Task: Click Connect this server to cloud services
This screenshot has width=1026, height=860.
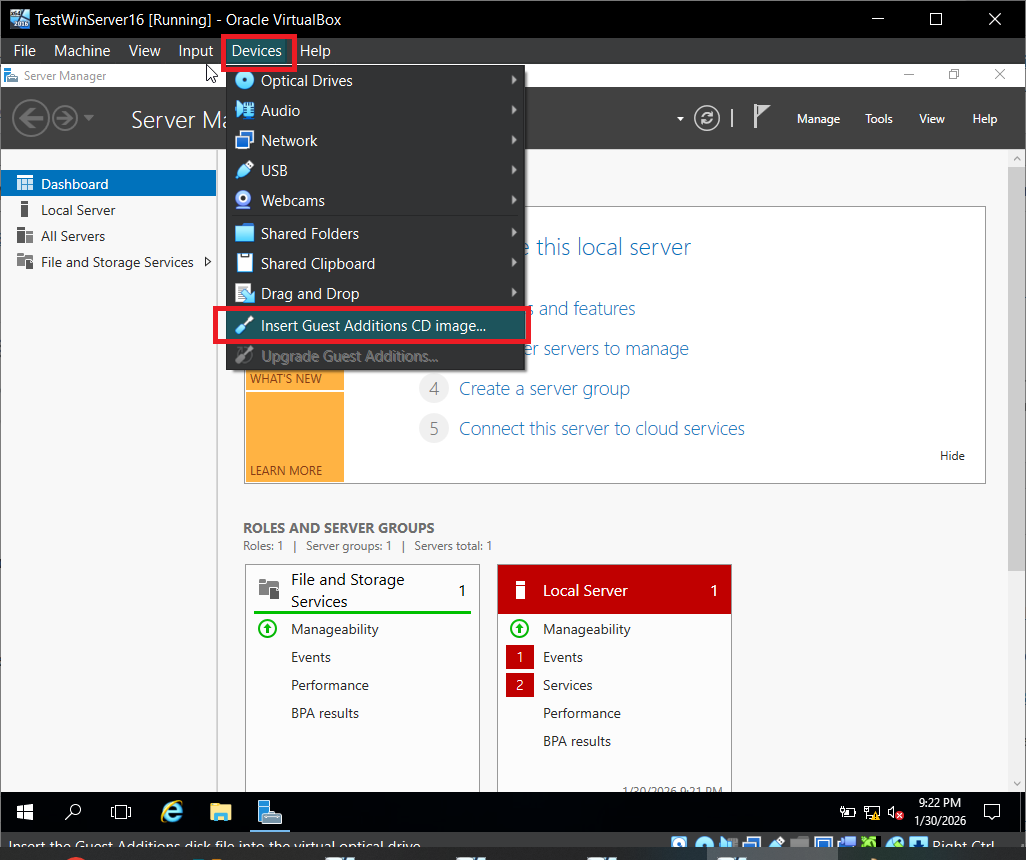Action: (x=601, y=429)
